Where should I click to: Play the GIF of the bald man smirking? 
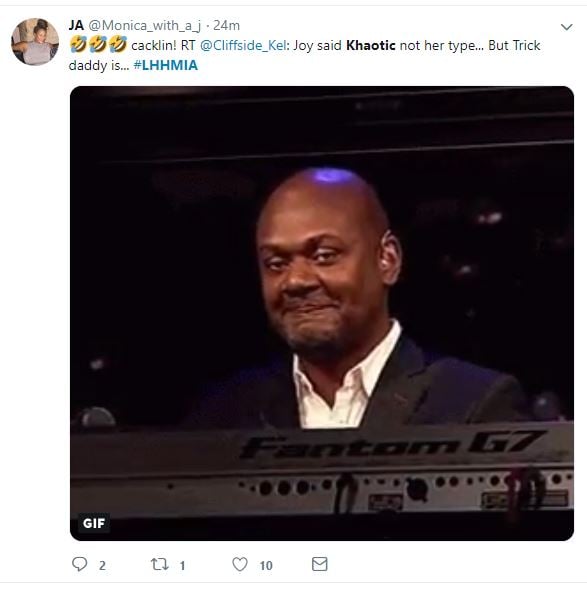click(x=322, y=313)
